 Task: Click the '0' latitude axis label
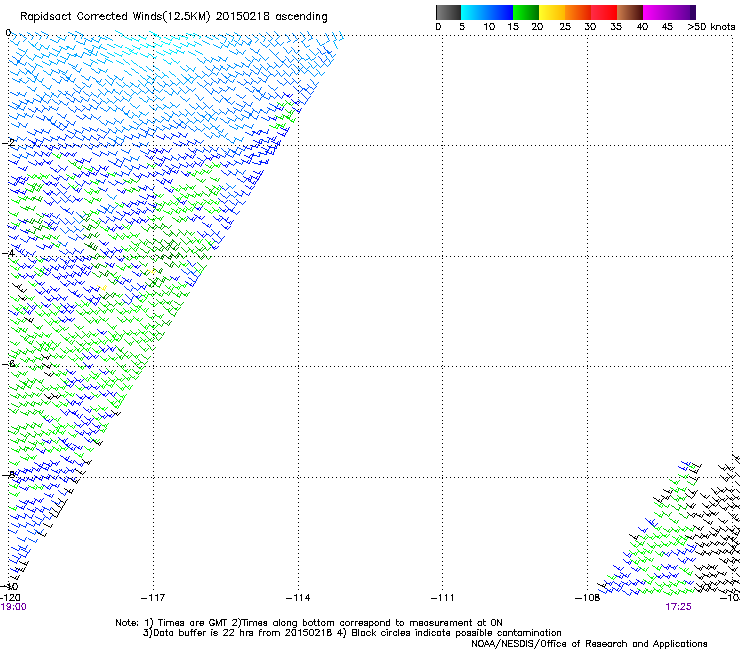pyautogui.click(x=8, y=33)
